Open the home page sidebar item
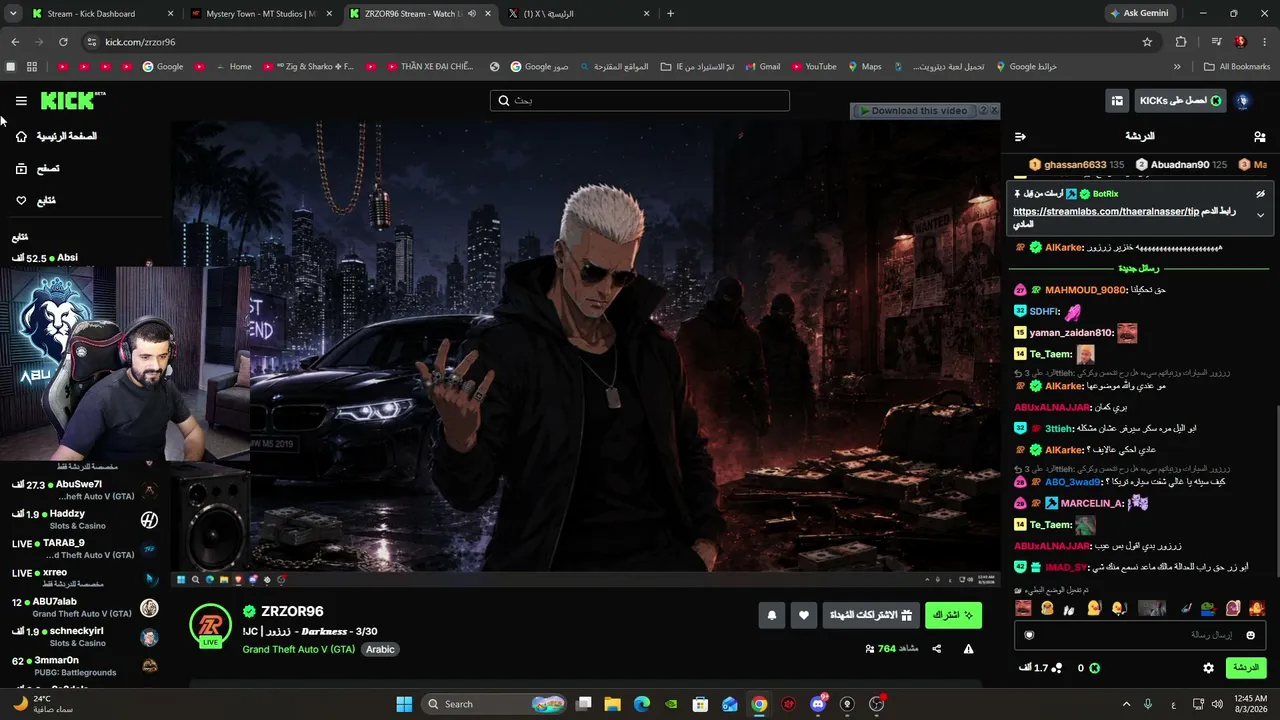 pyautogui.click(x=57, y=136)
